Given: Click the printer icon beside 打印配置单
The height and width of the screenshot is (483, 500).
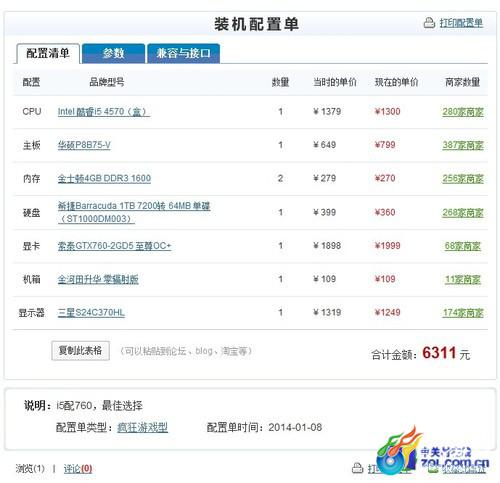Looking at the screenshot, I should [429, 23].
